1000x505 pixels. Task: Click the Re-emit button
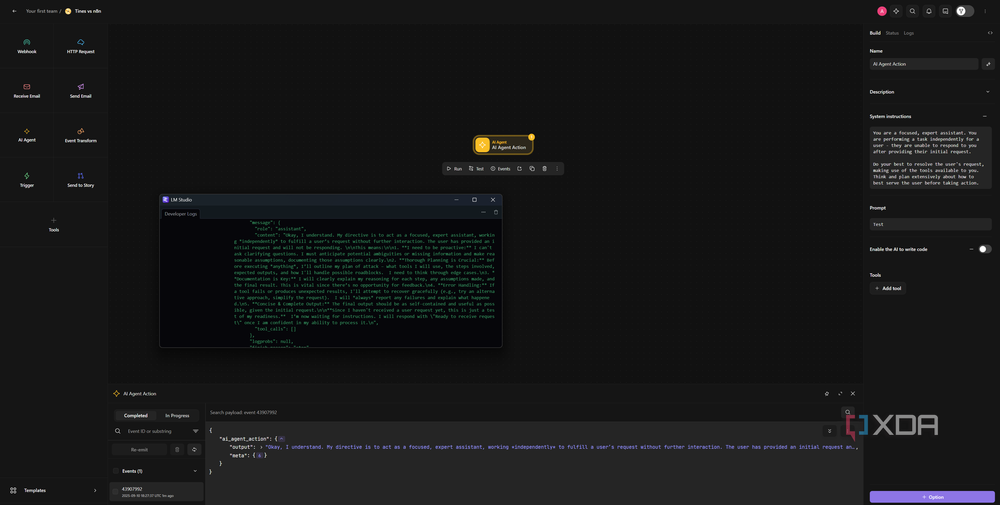coord(139,450)
